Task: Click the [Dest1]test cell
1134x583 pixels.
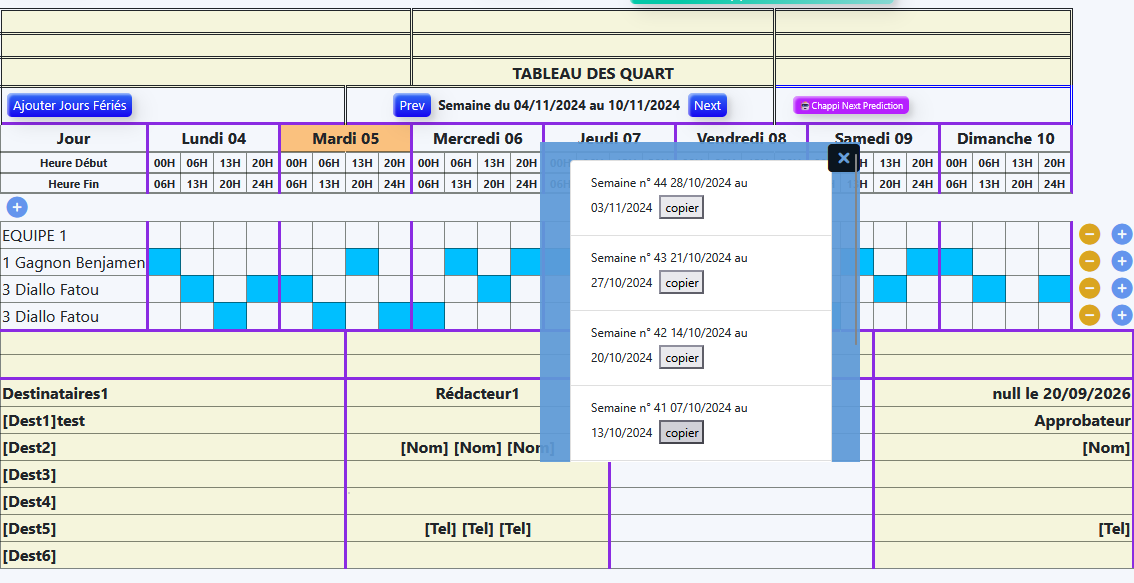Action: pos(172,420)
